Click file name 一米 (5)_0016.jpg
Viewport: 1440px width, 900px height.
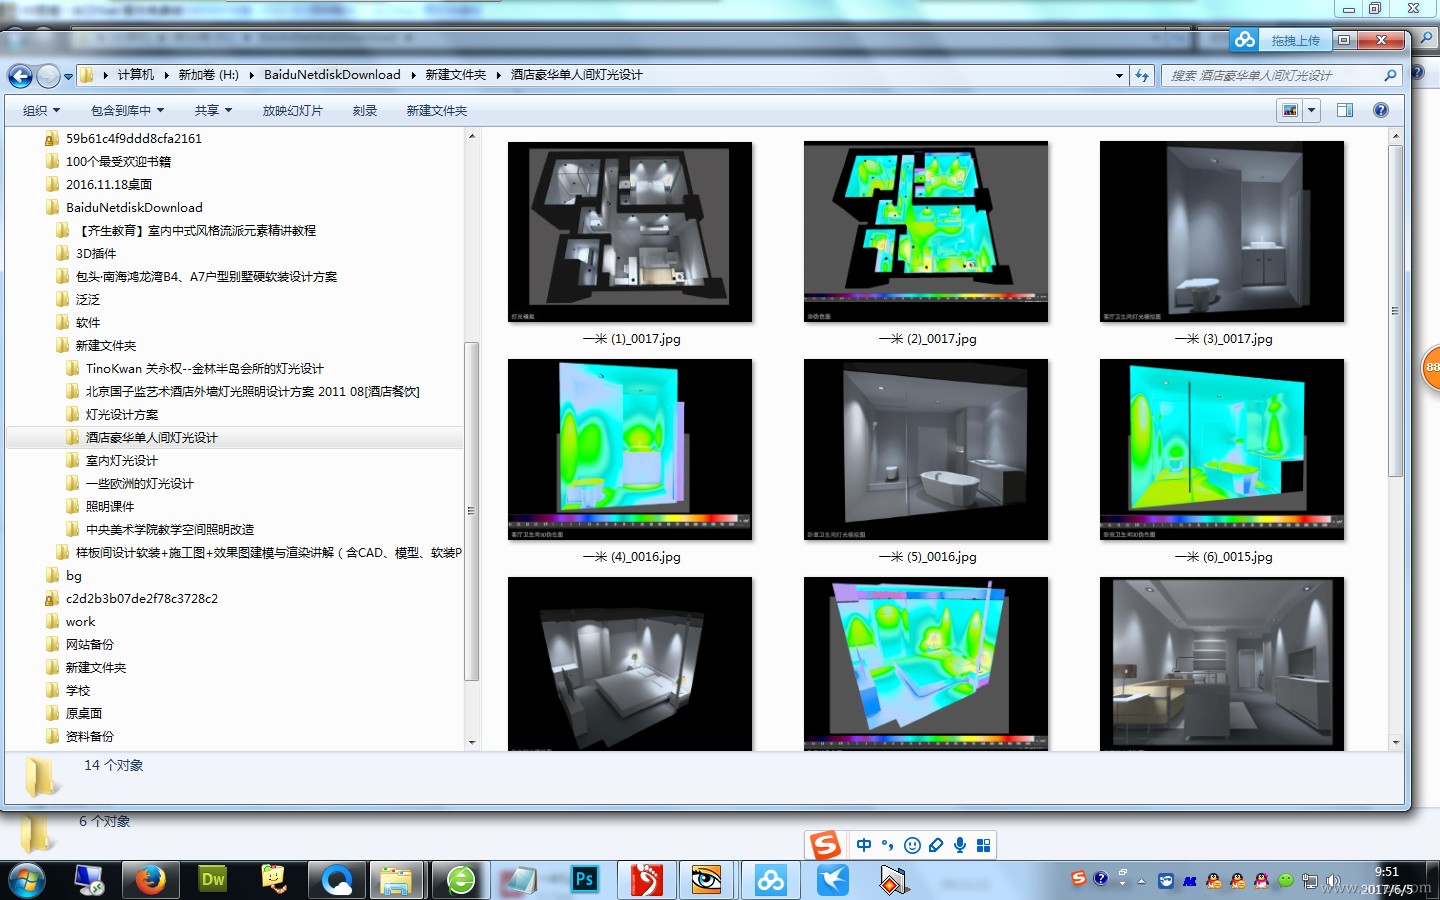tap(927, 557)
